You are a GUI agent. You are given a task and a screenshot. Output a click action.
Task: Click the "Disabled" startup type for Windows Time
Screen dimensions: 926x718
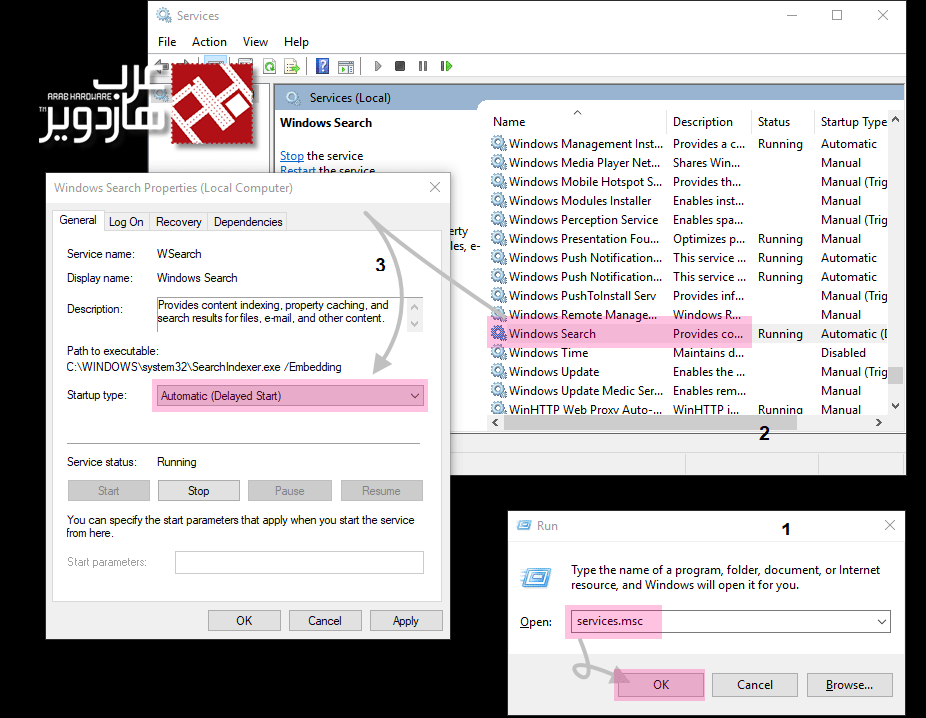[x=843, y=353]
